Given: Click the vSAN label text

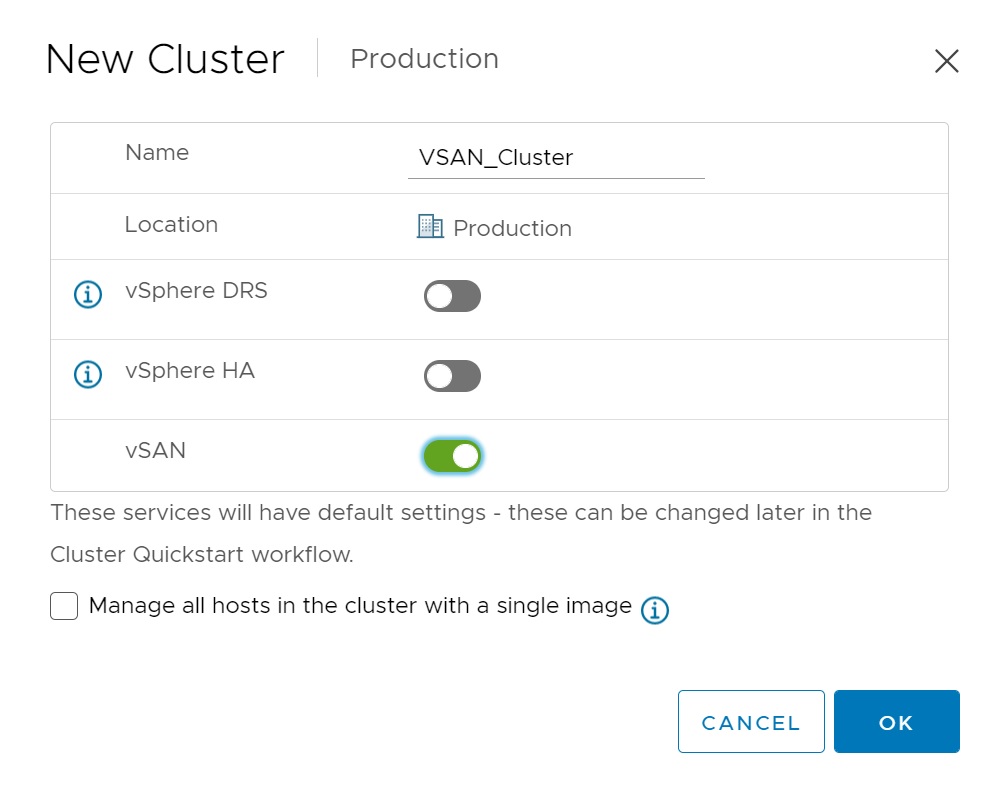Looking at the screenshot, I should [x=155, y=451].
